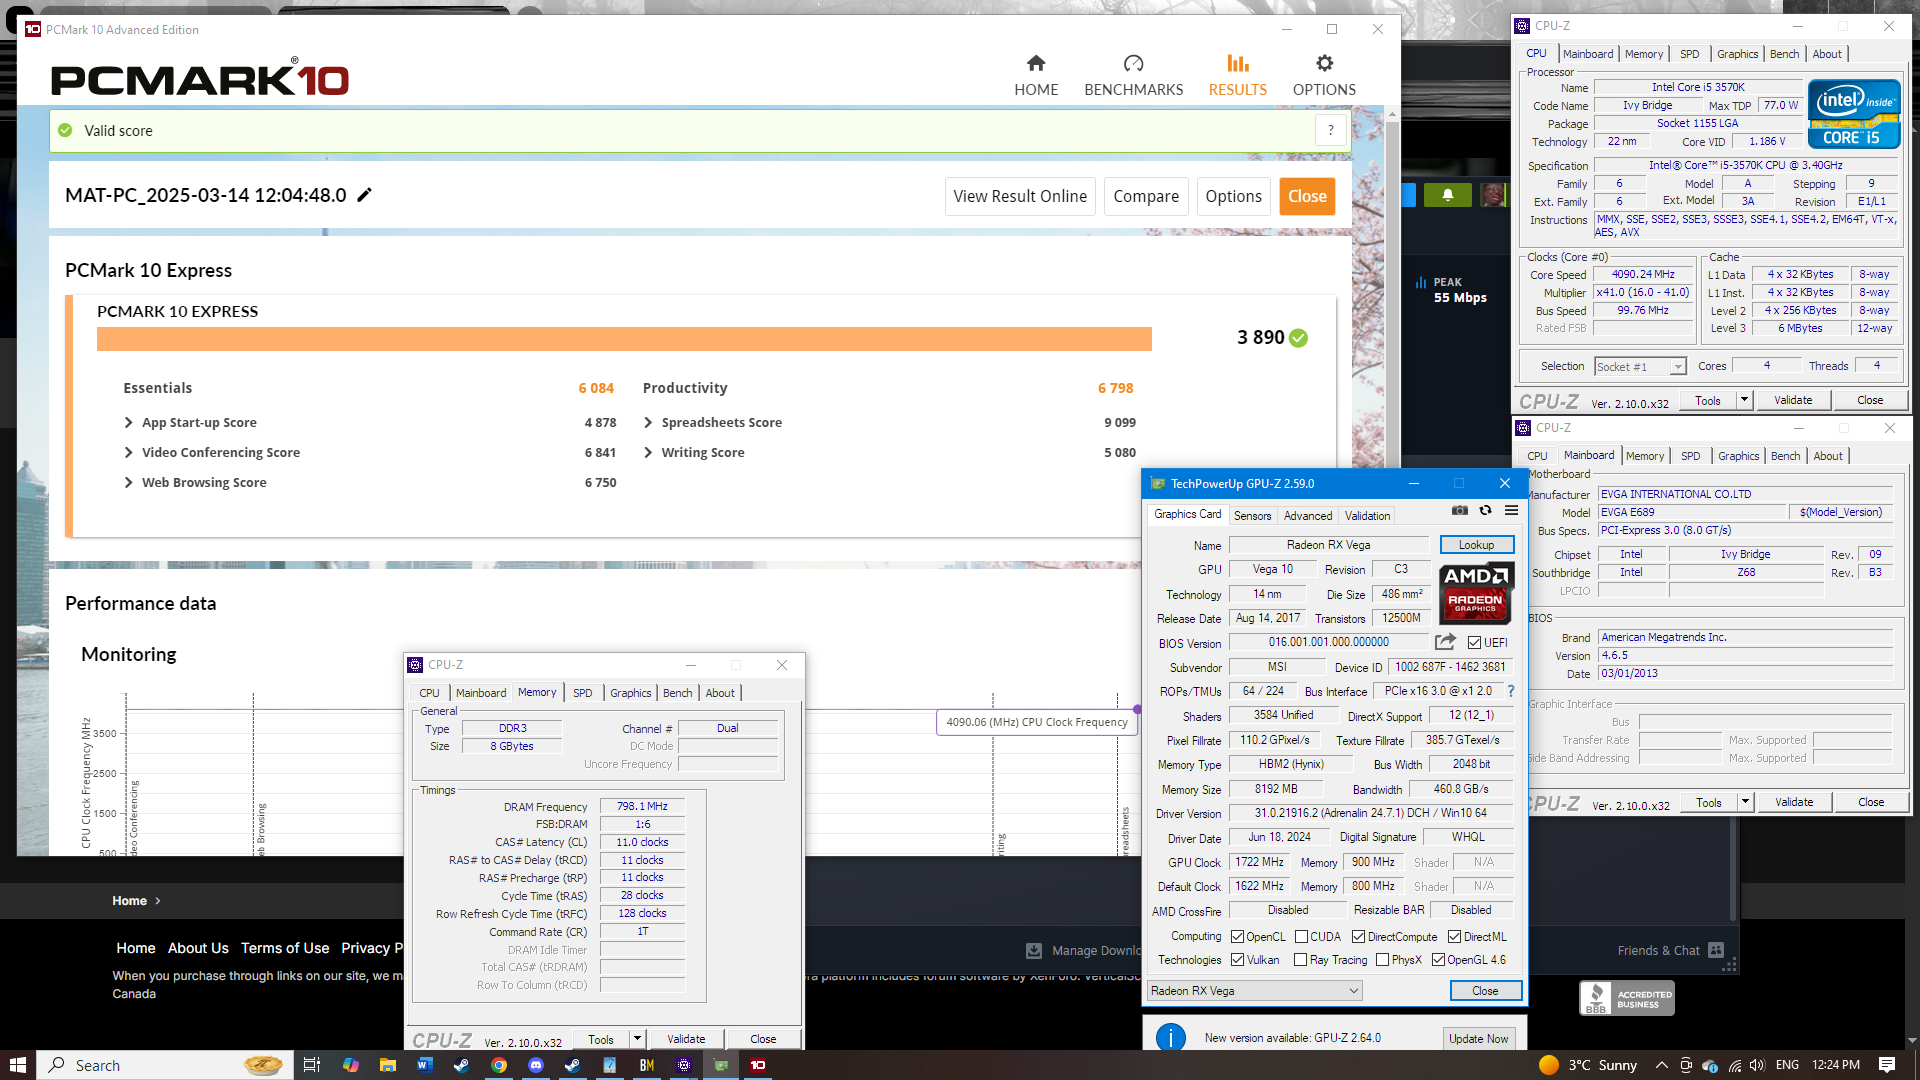1920x1080 pixels.
Task: Refresh GPU-Z data with refresh icon
Action: coord(1486,510)
